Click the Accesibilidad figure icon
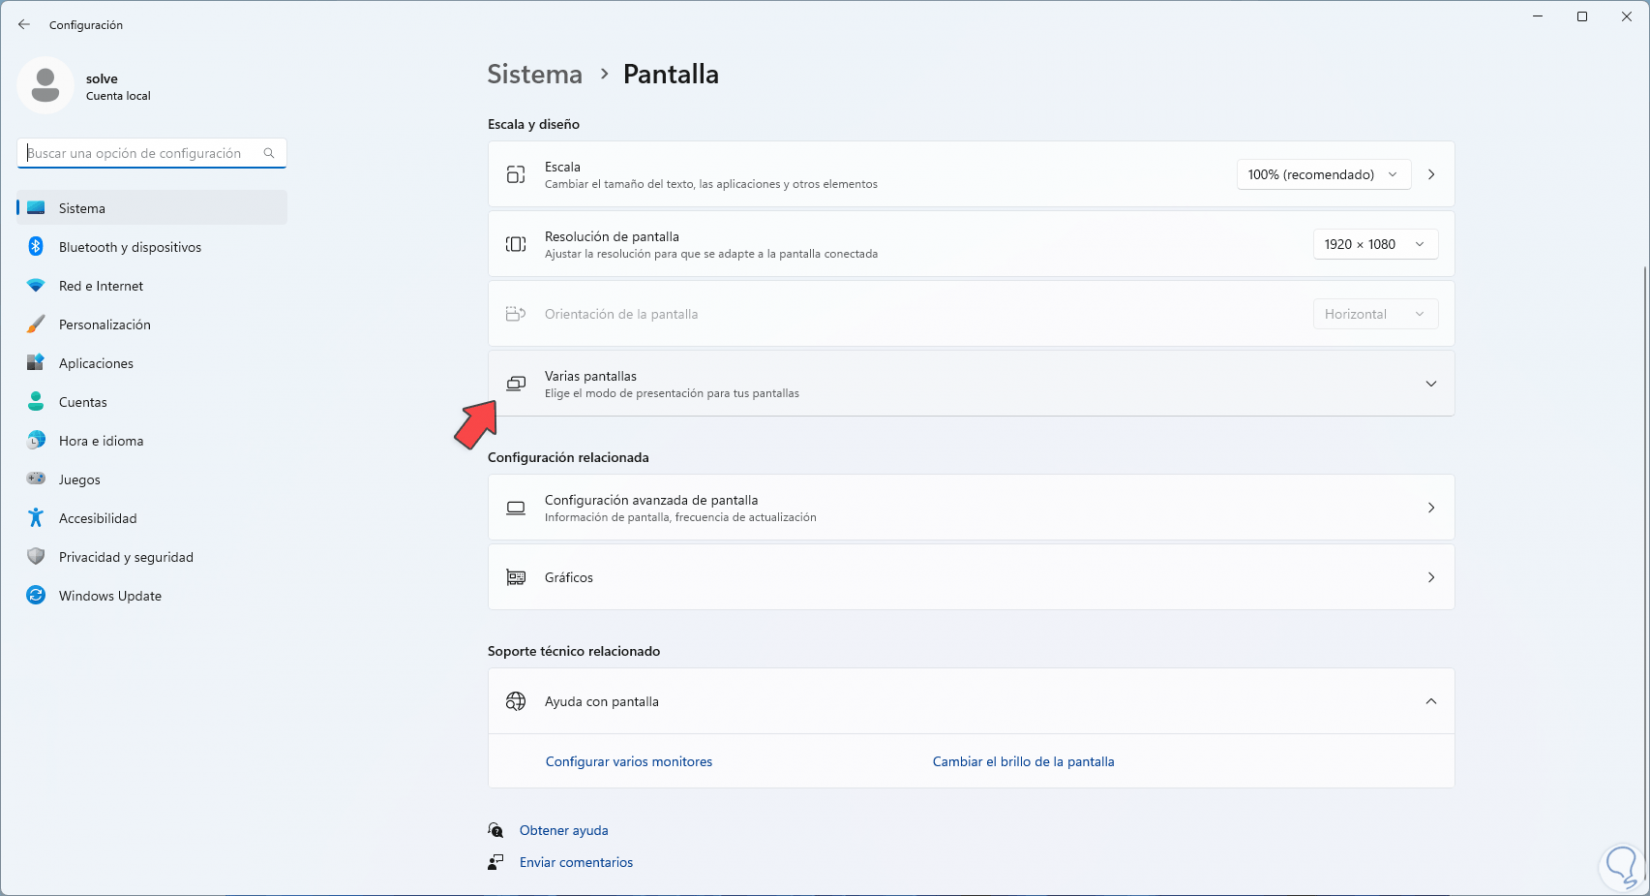Image resolution: width=1650 pixels, height=896 pixels. pos(36,518)
